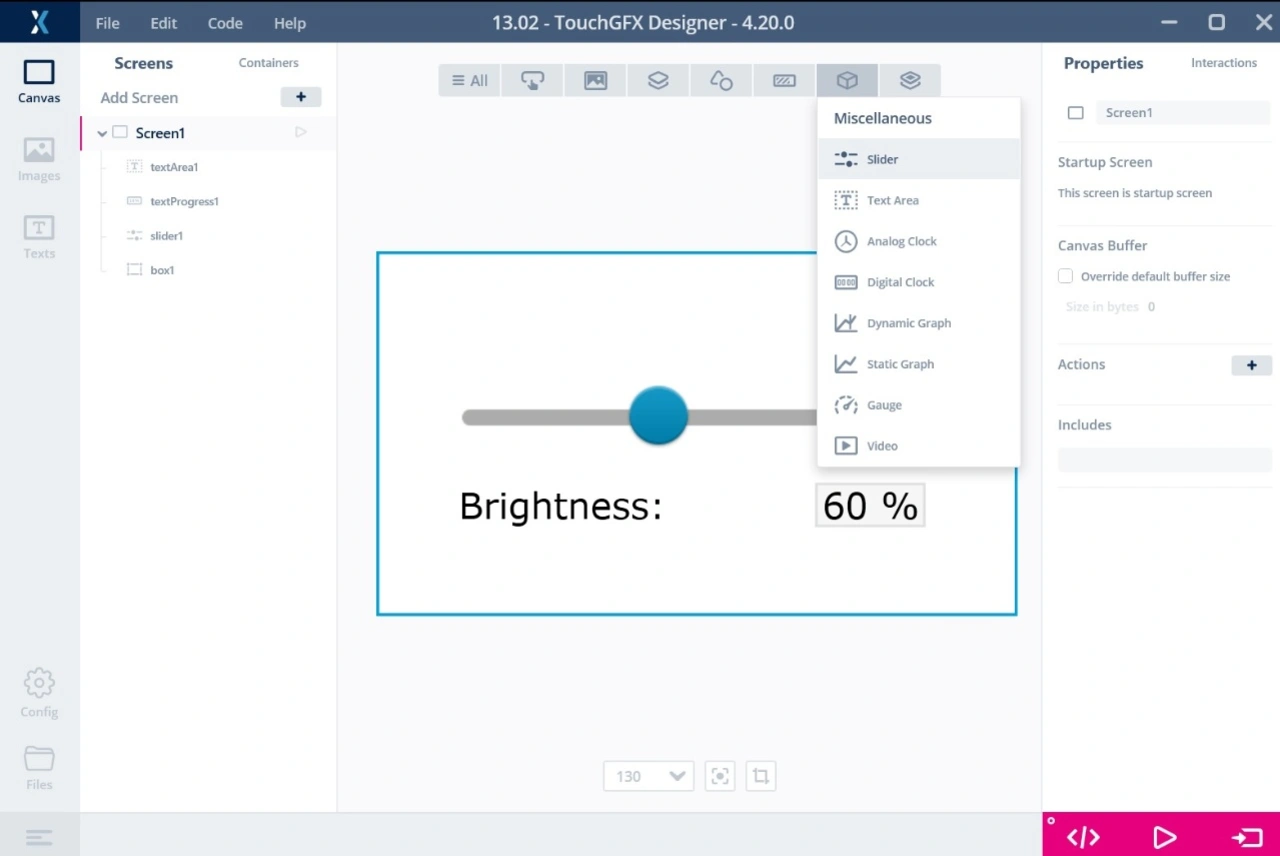
Task: Enable Override default buffer size checkbox
Action: coord(1066,276)
